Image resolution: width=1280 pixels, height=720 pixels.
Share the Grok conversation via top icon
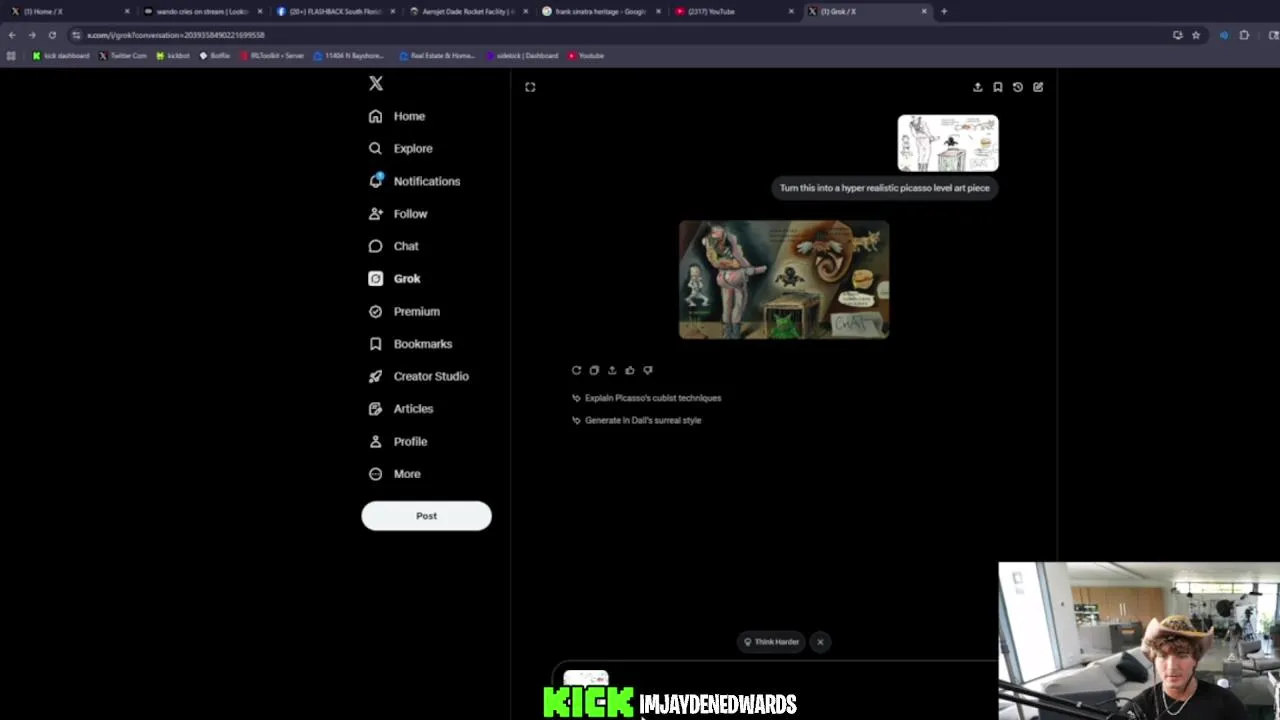(x=977, y=87)
